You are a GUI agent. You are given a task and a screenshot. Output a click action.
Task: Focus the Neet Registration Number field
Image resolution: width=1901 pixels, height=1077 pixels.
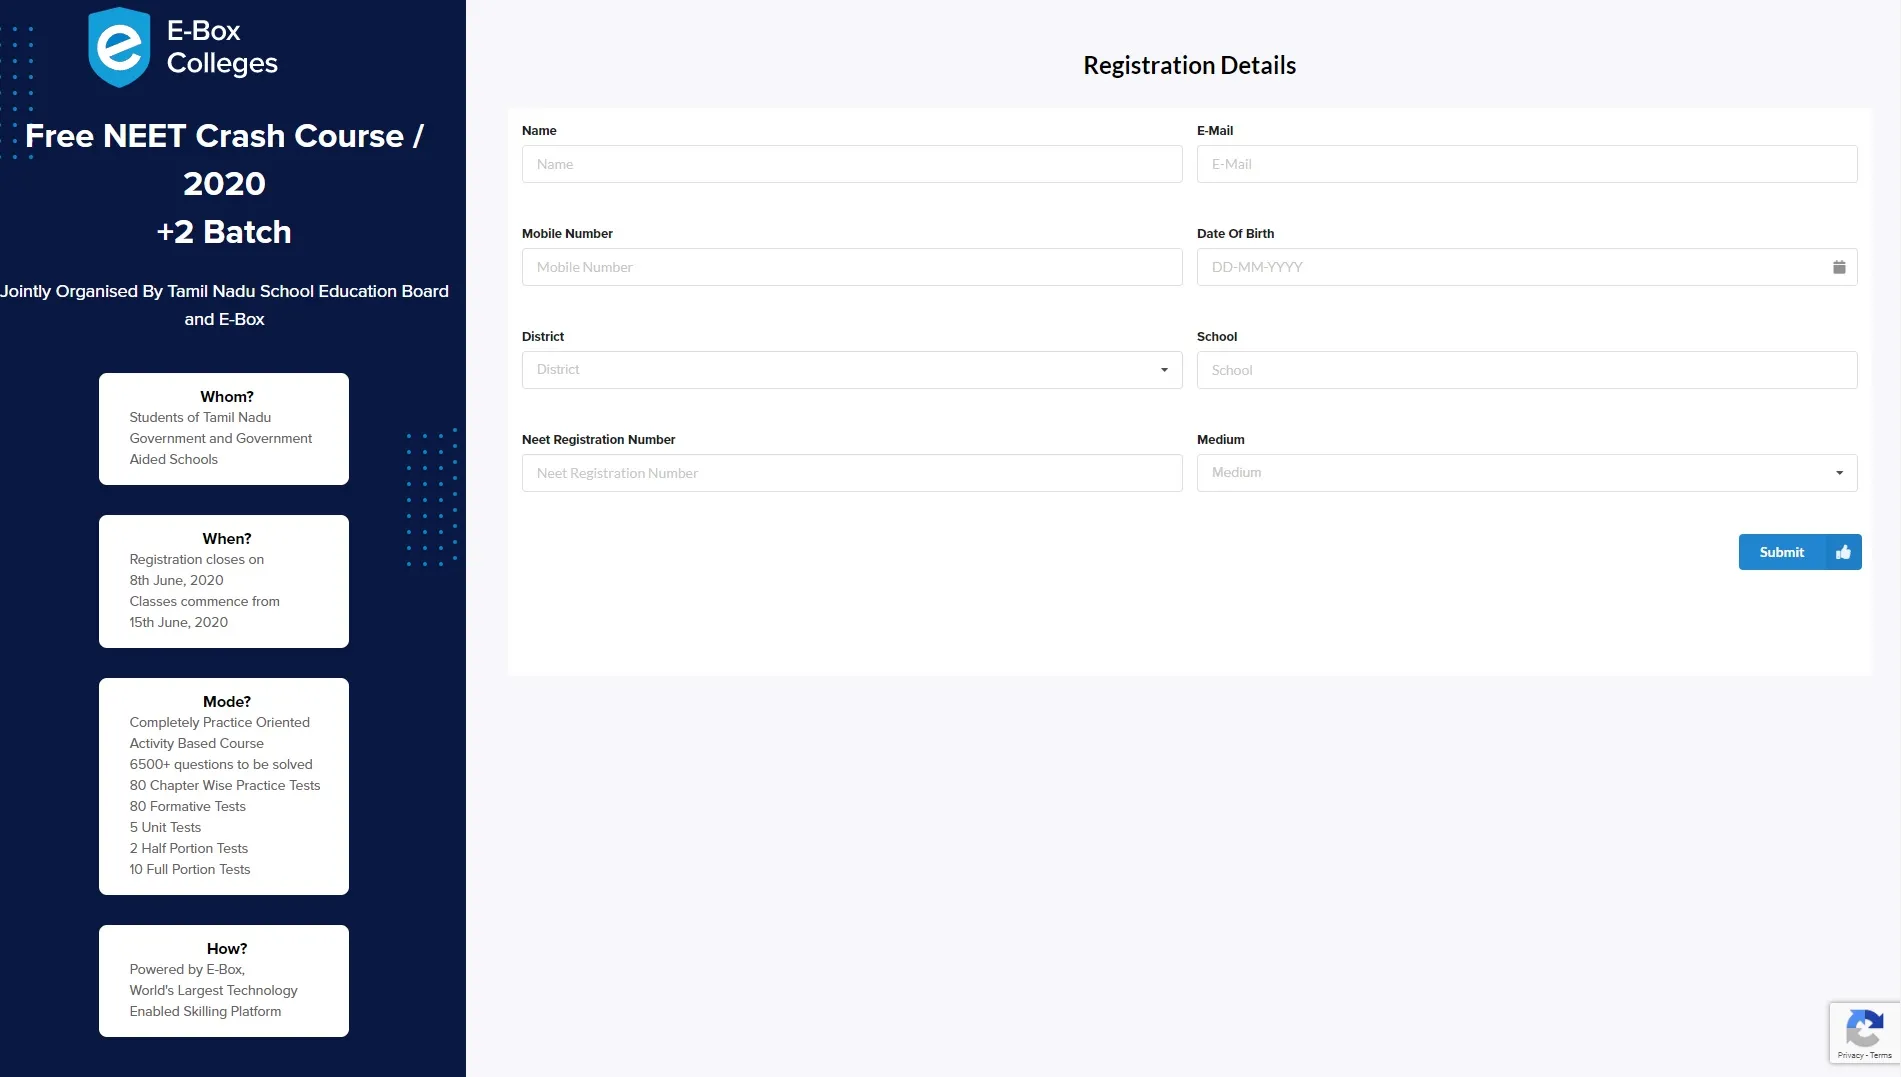[852, 473]
